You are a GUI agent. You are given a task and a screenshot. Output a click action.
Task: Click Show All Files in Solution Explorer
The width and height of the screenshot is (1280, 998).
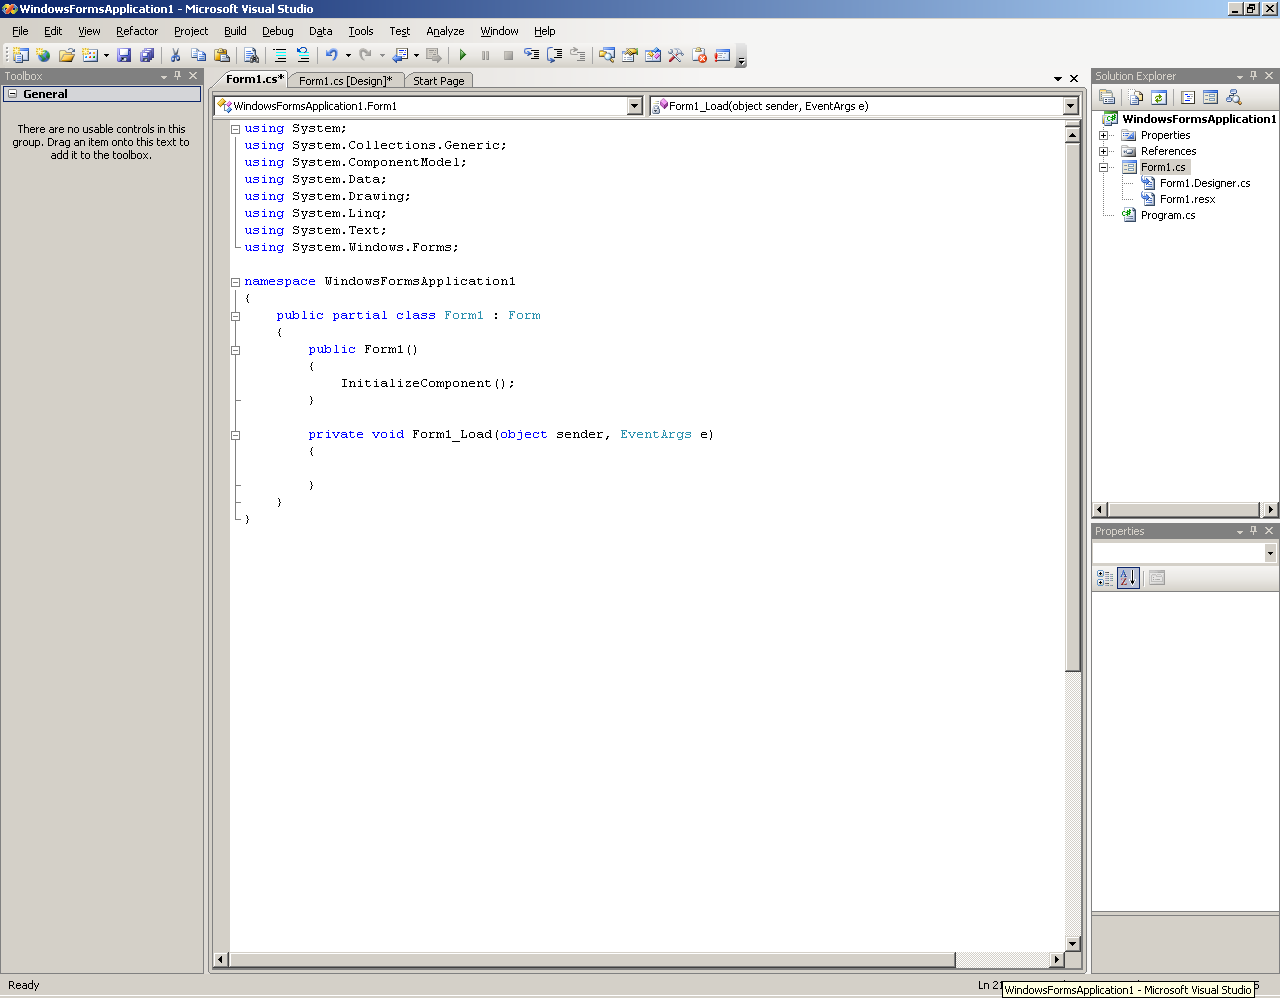pos(1135,97)
